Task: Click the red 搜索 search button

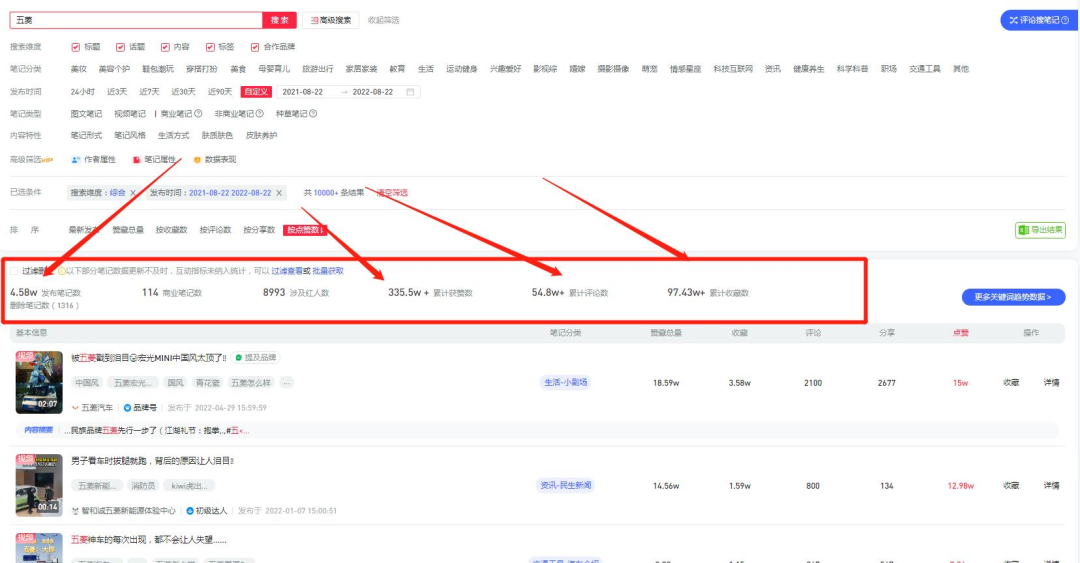Action: [x=279, y=20]
